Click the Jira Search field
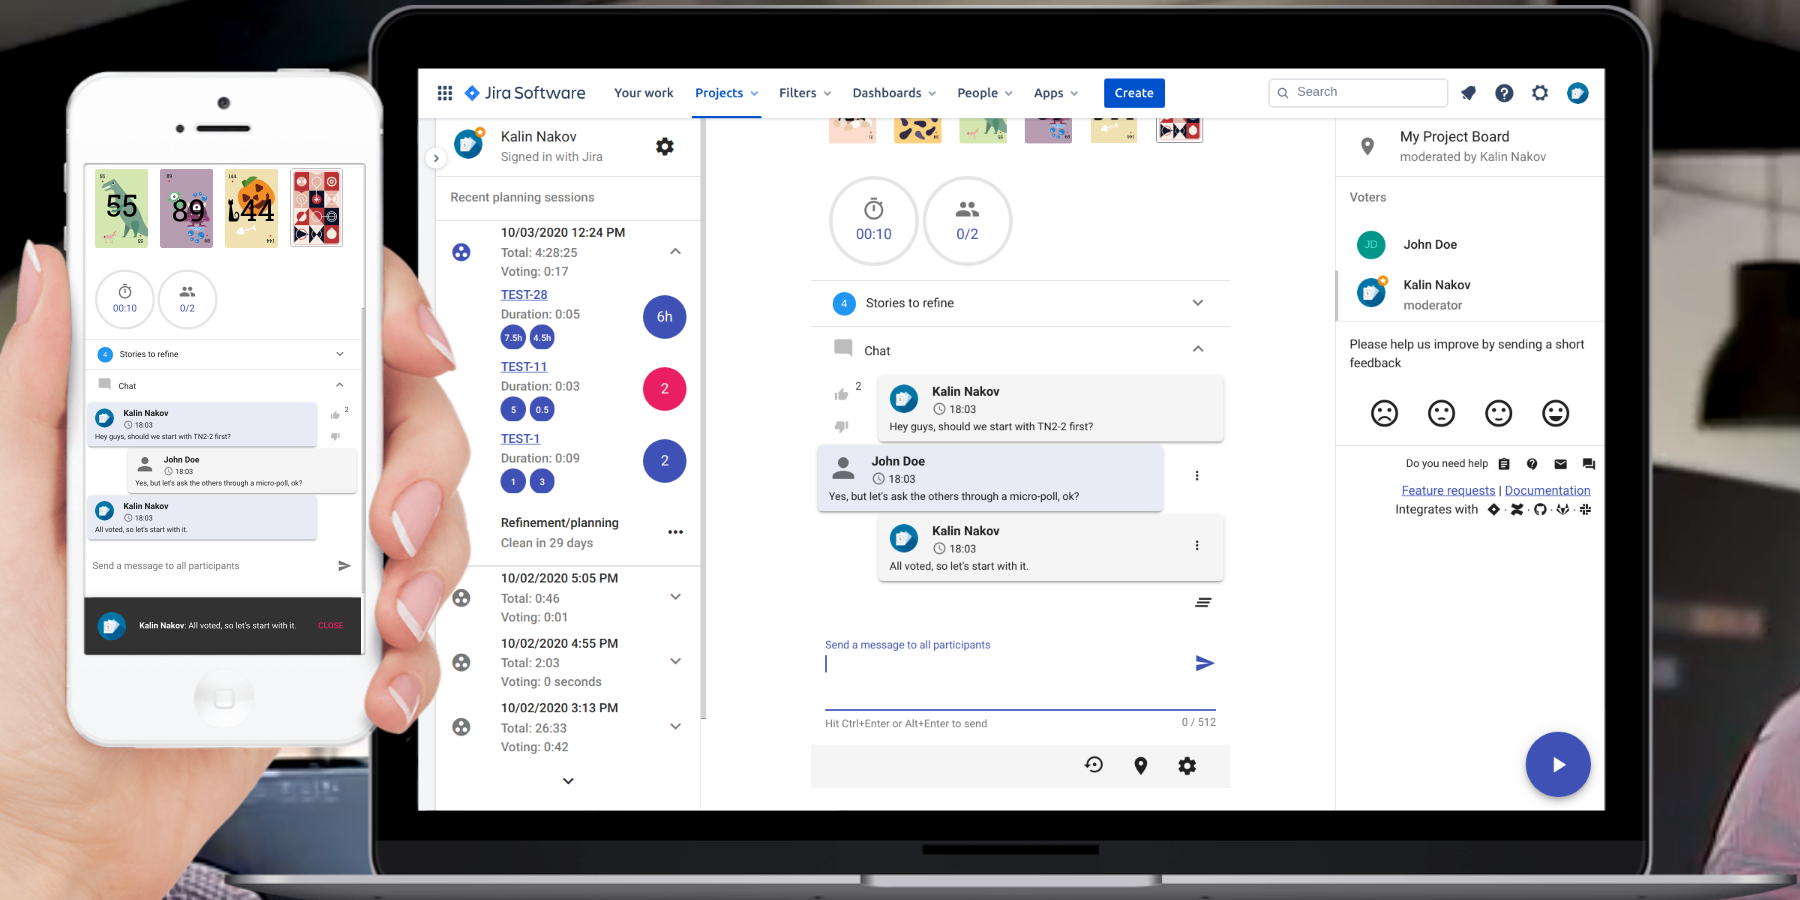The width and height of the screenshot is (1800, 900). click(x=1358, y=93)
